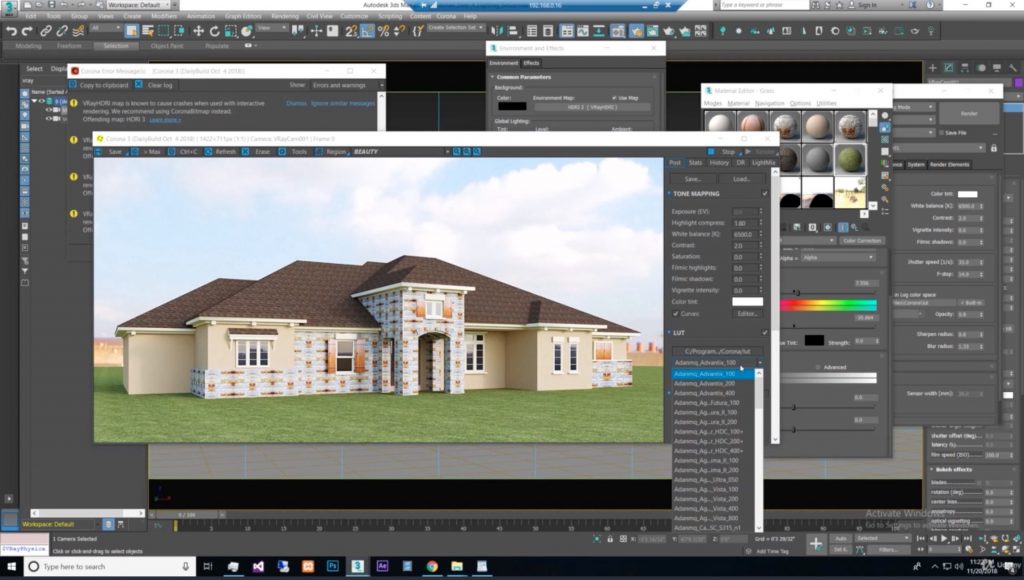Image resolution: width=1024 pixels, height=580 pixels.
Task: Toggle the Curves checkbox
Action: 676,314
